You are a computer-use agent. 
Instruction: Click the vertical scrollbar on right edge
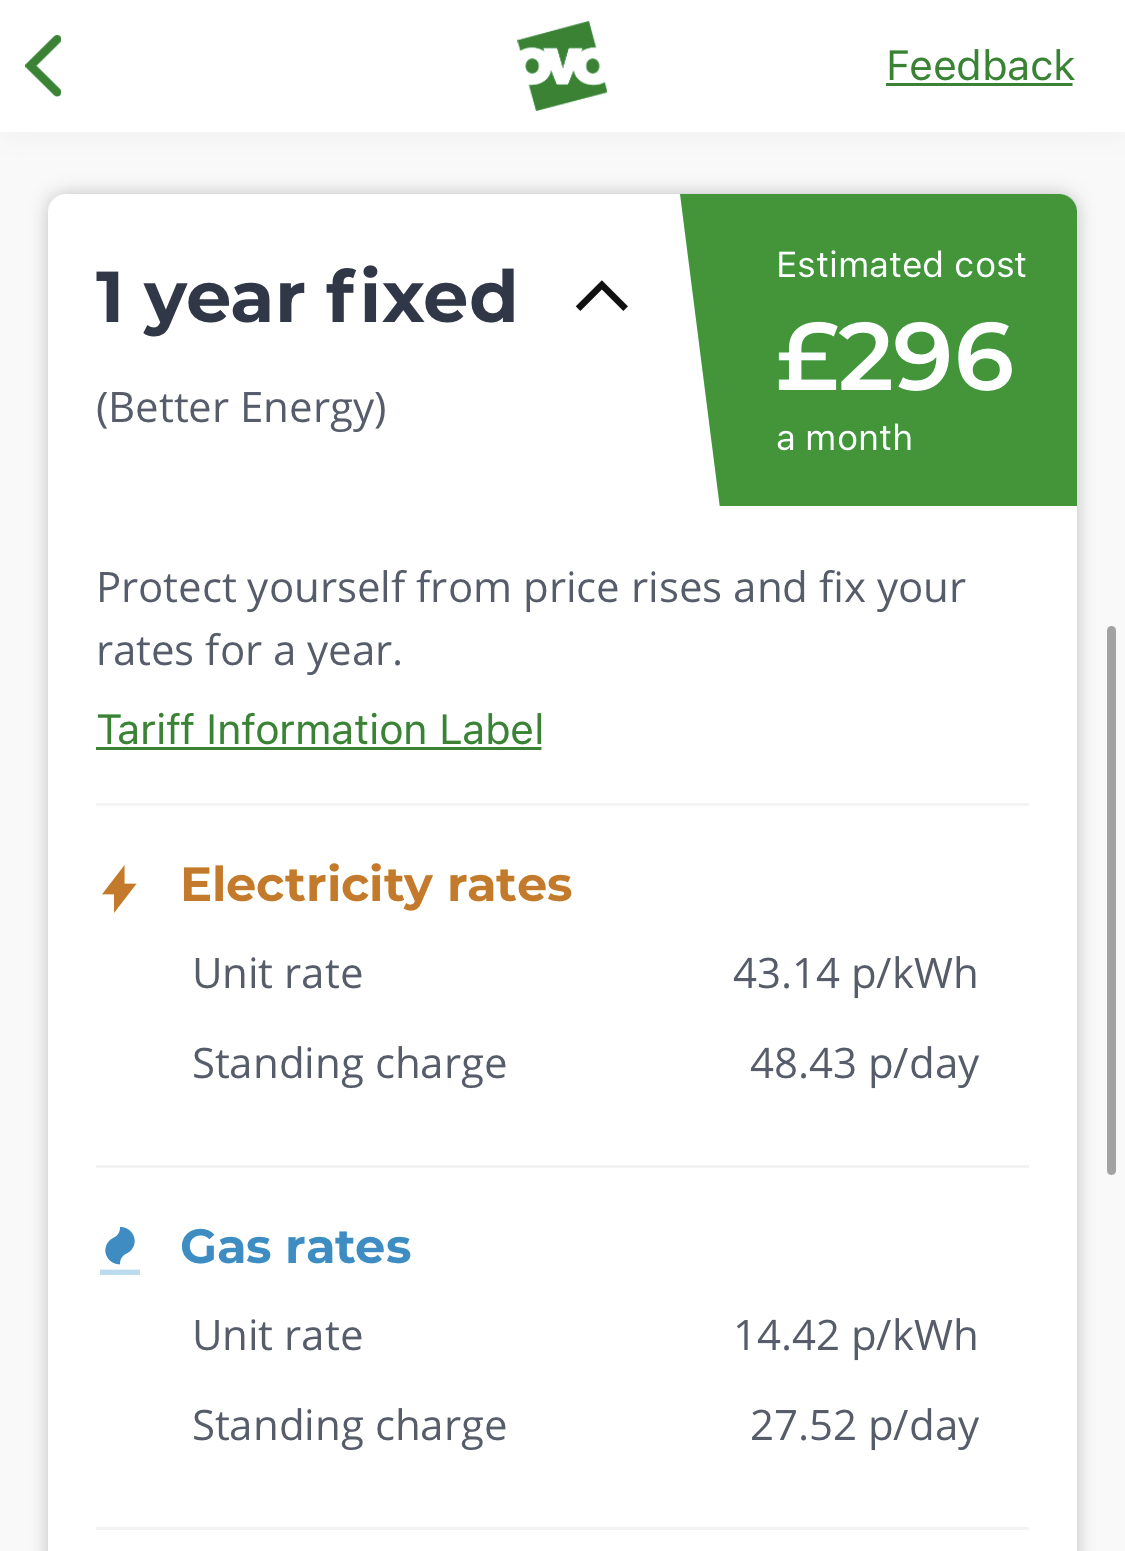pos(1111,900)
